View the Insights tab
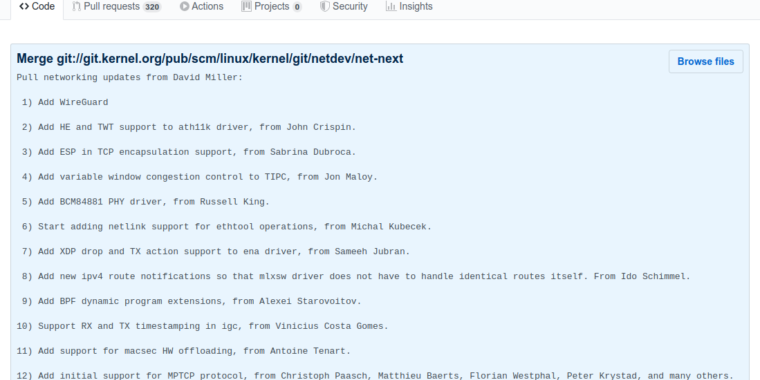The height and width of the screenshot is (380, 760). (409, 7)
